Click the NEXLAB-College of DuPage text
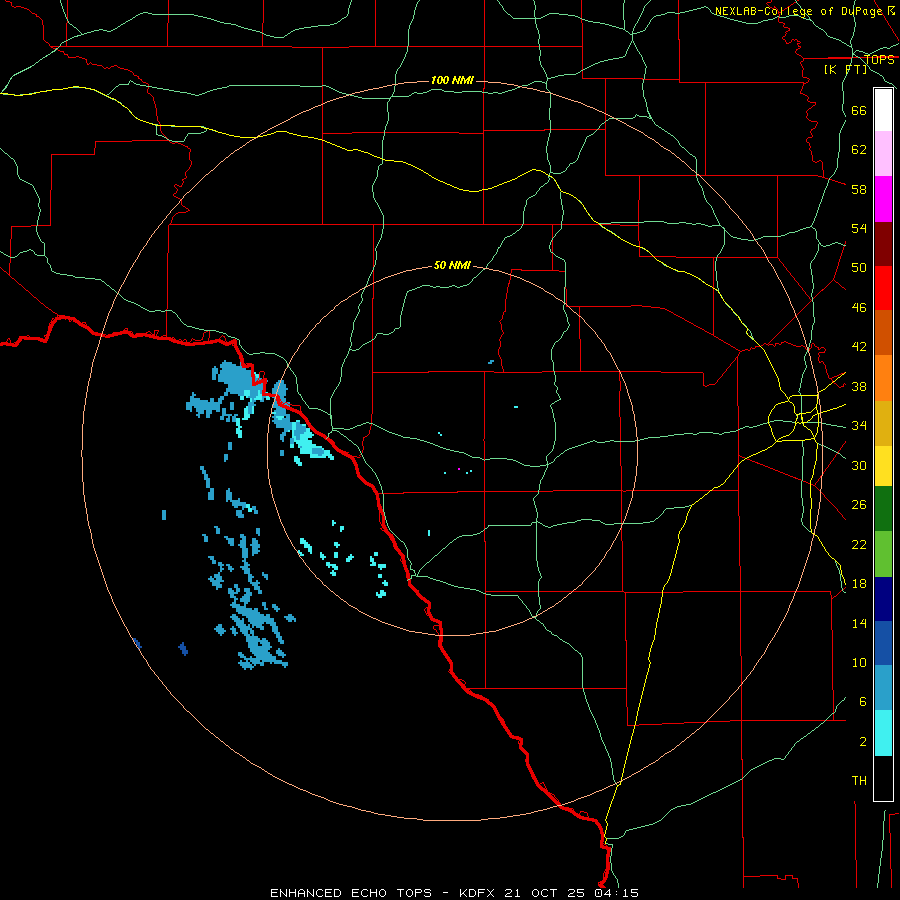Viewport: 900px width, 900px height. click(x=801, y=11)
